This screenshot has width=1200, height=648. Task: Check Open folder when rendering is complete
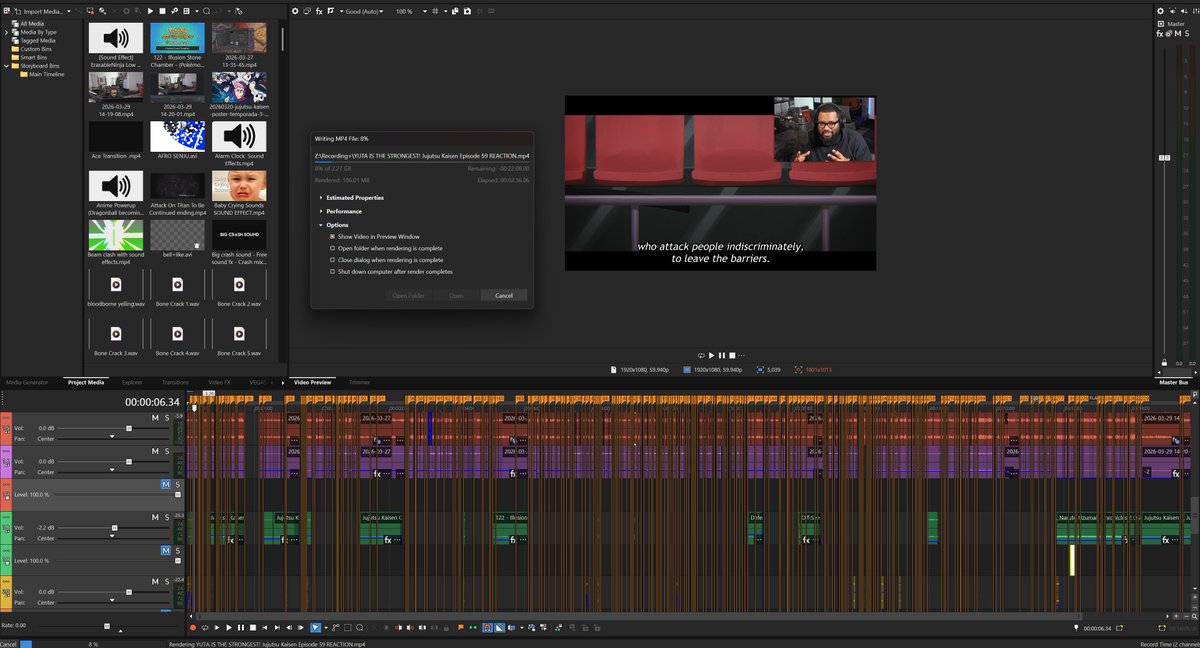point(333,248)
